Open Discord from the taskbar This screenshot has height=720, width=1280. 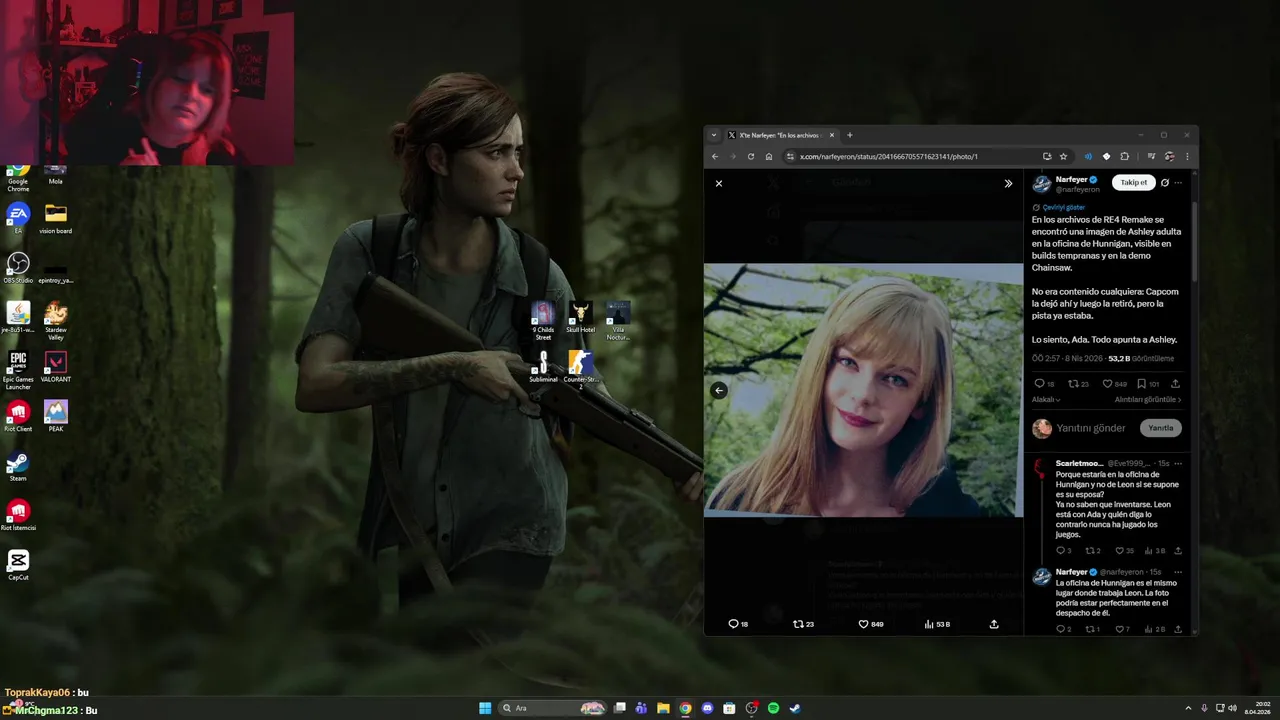tap(708, 708)
